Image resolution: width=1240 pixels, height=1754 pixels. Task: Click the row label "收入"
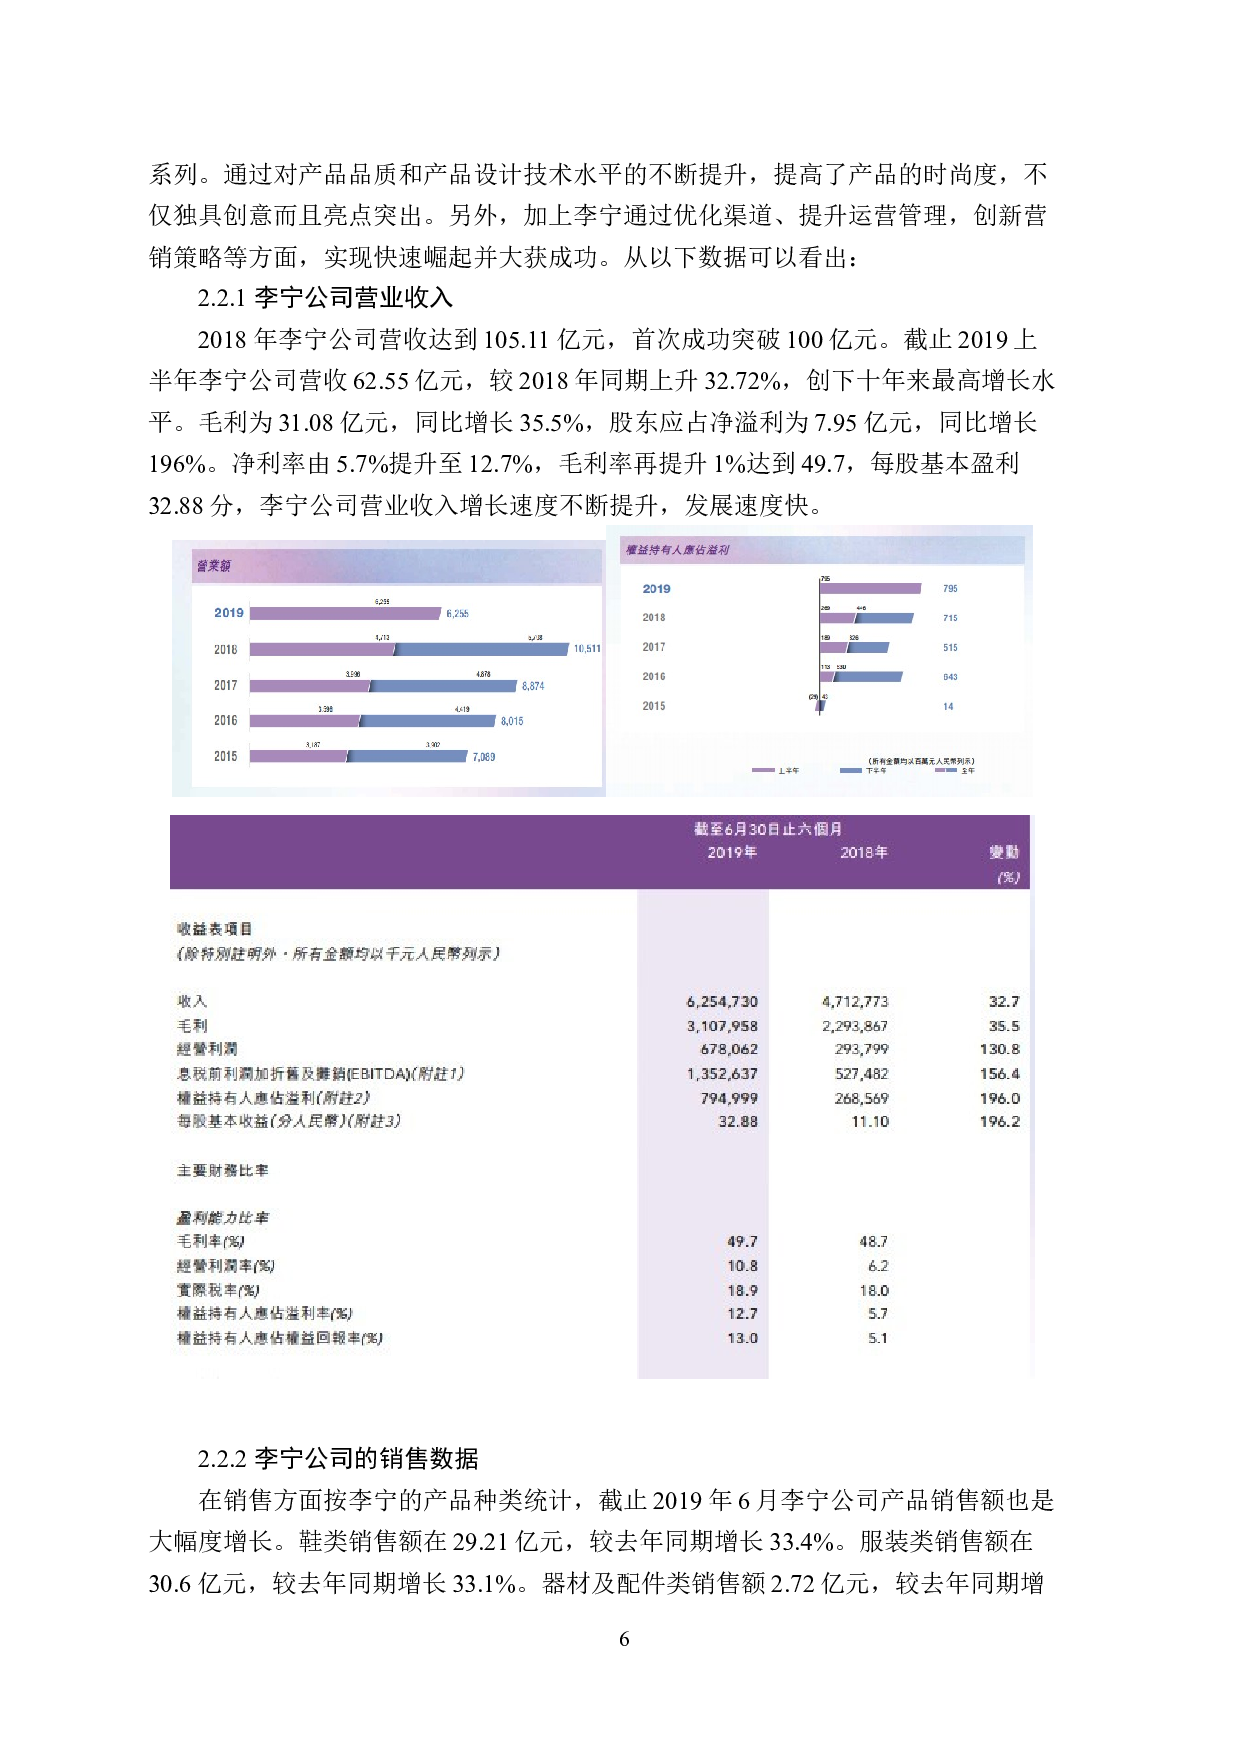pos(192,1001)
